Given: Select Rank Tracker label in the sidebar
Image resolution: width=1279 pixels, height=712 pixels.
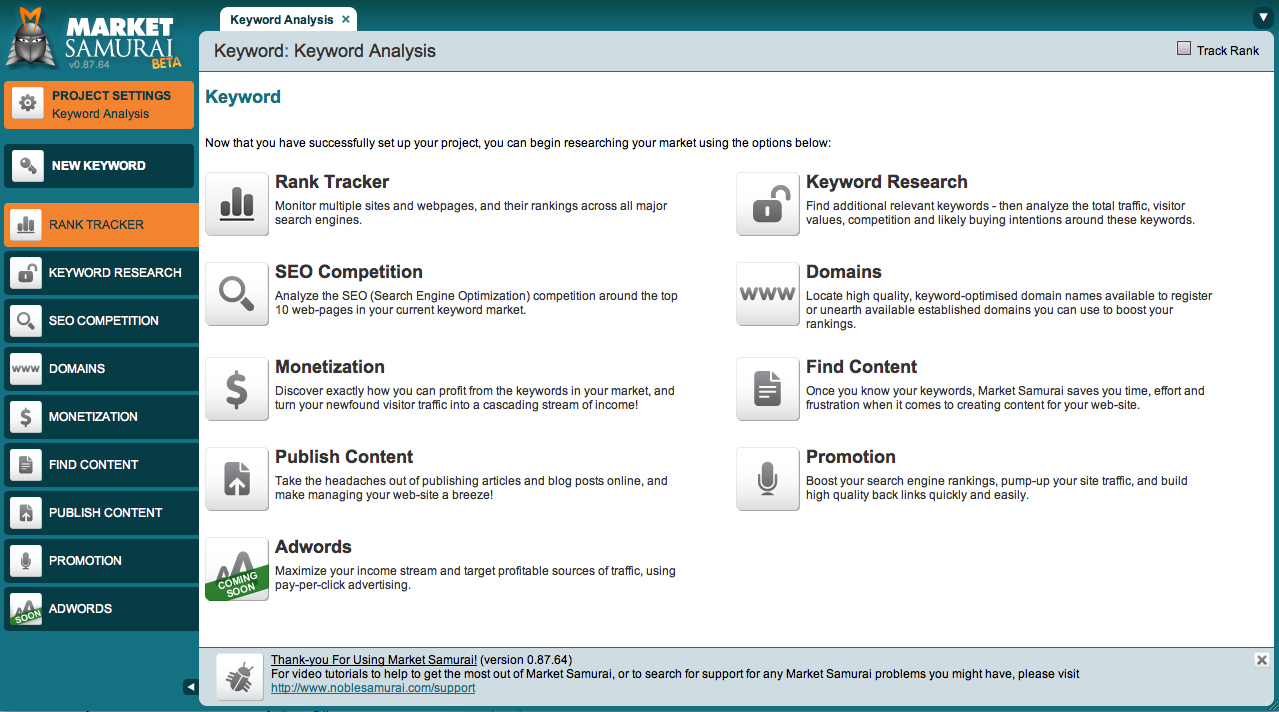Looking at the screenshot, I should pos(97,225).
